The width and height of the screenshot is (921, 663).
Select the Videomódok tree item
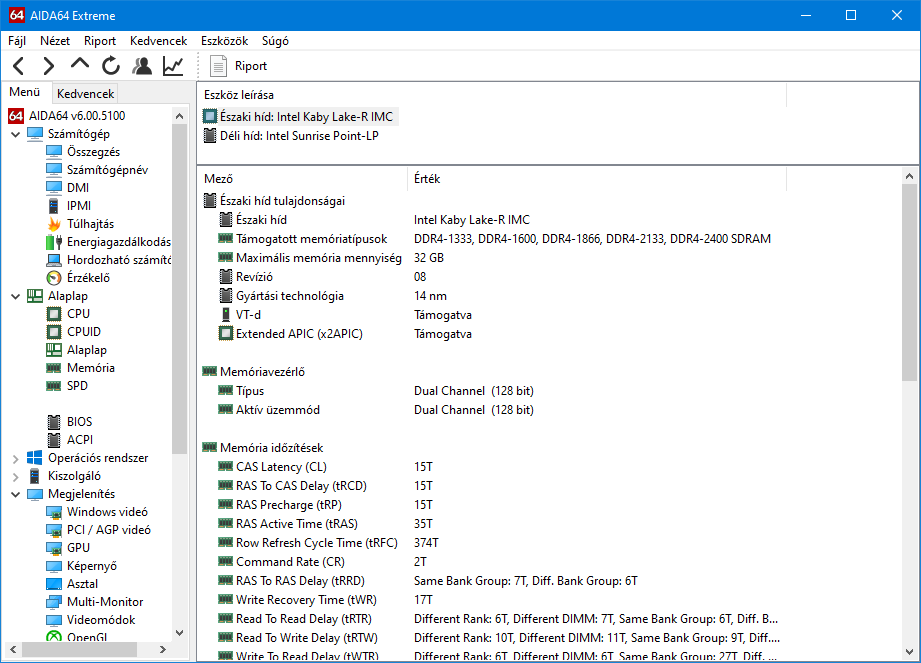point(101,620)
